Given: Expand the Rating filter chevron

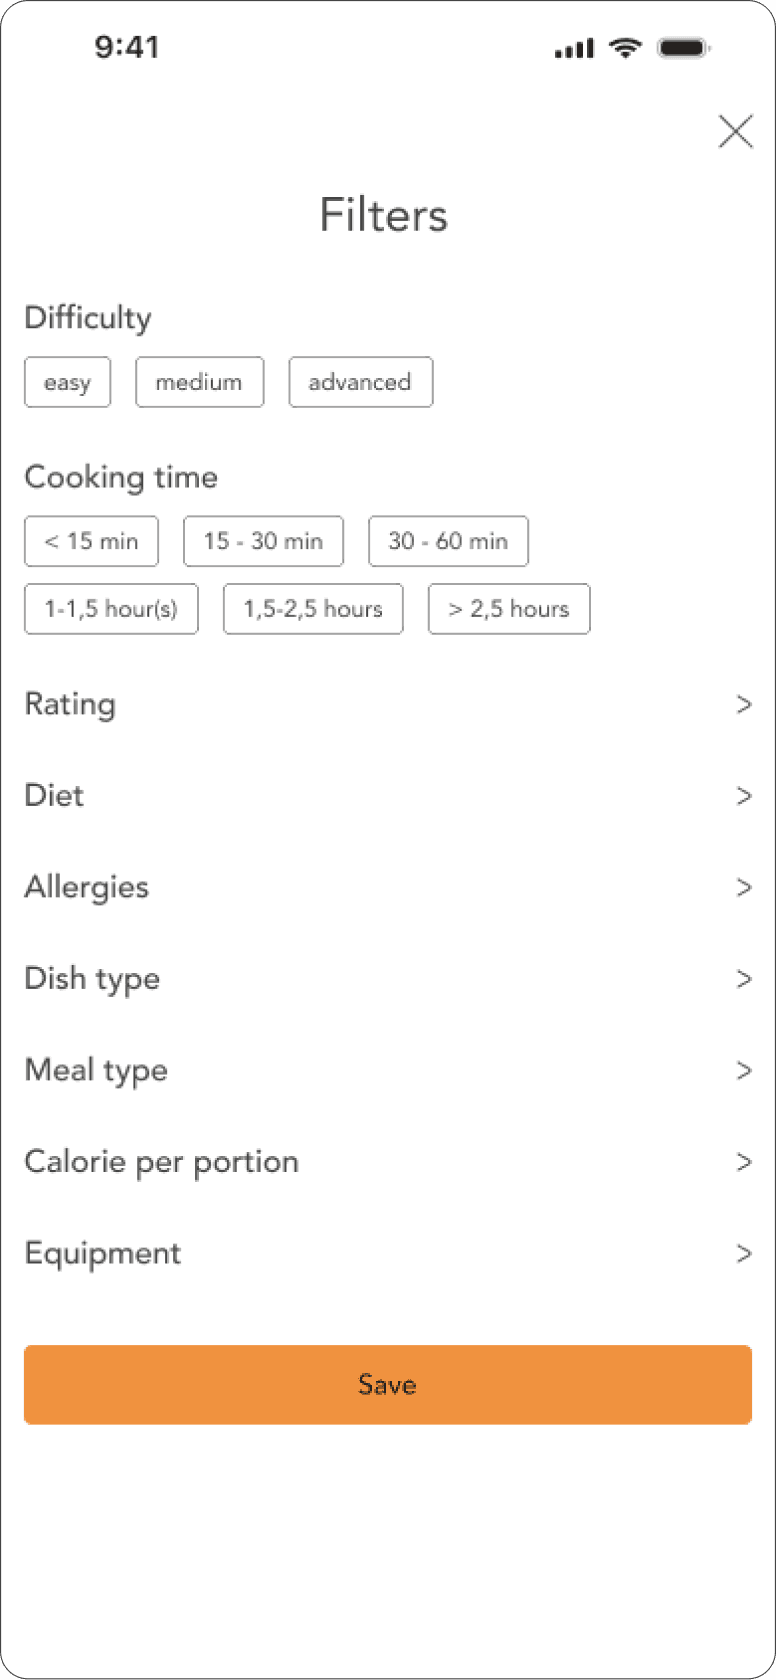Looking at the screenshot, I should (x=743, y=705).
